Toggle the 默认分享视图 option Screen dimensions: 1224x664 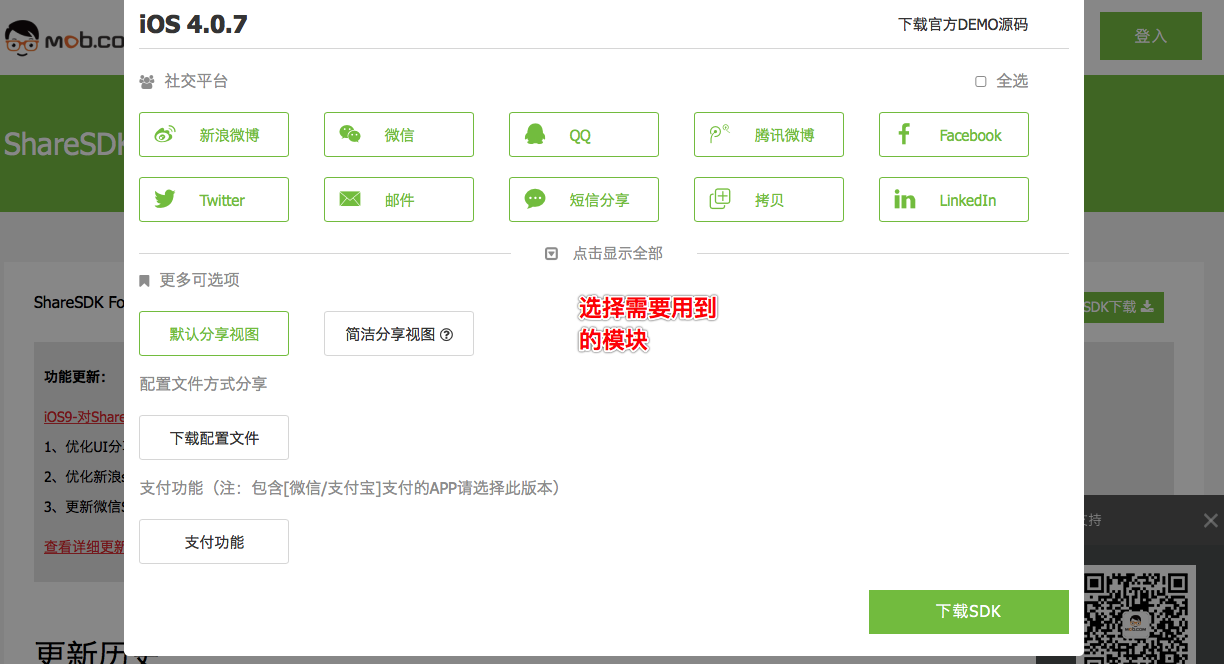pos(214,334)
